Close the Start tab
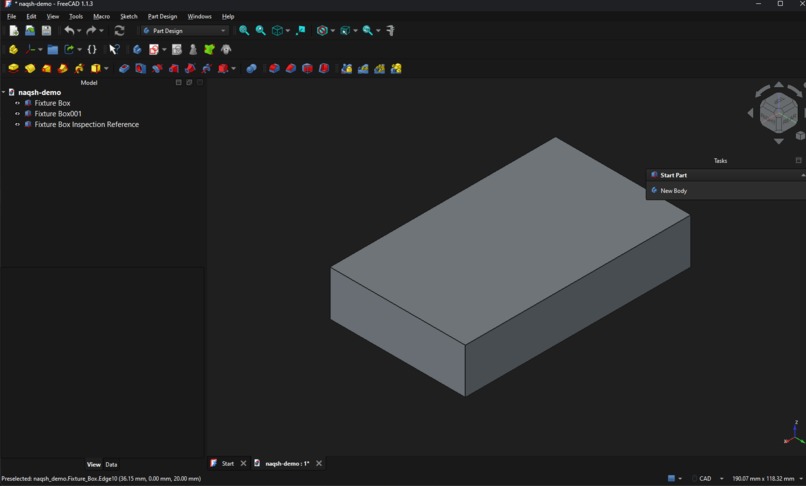 pyautogui.click(x=244, y=464)
